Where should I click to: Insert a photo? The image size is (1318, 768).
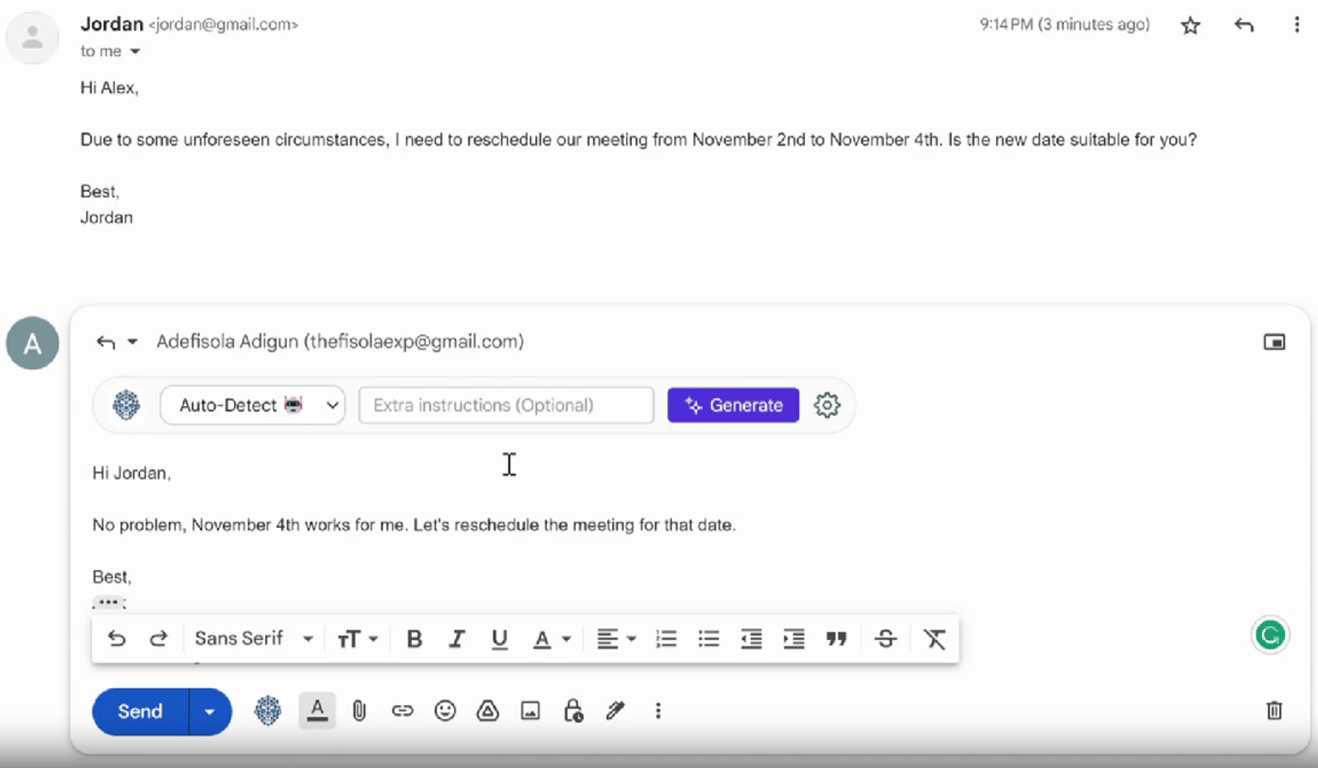click(530, 711)
